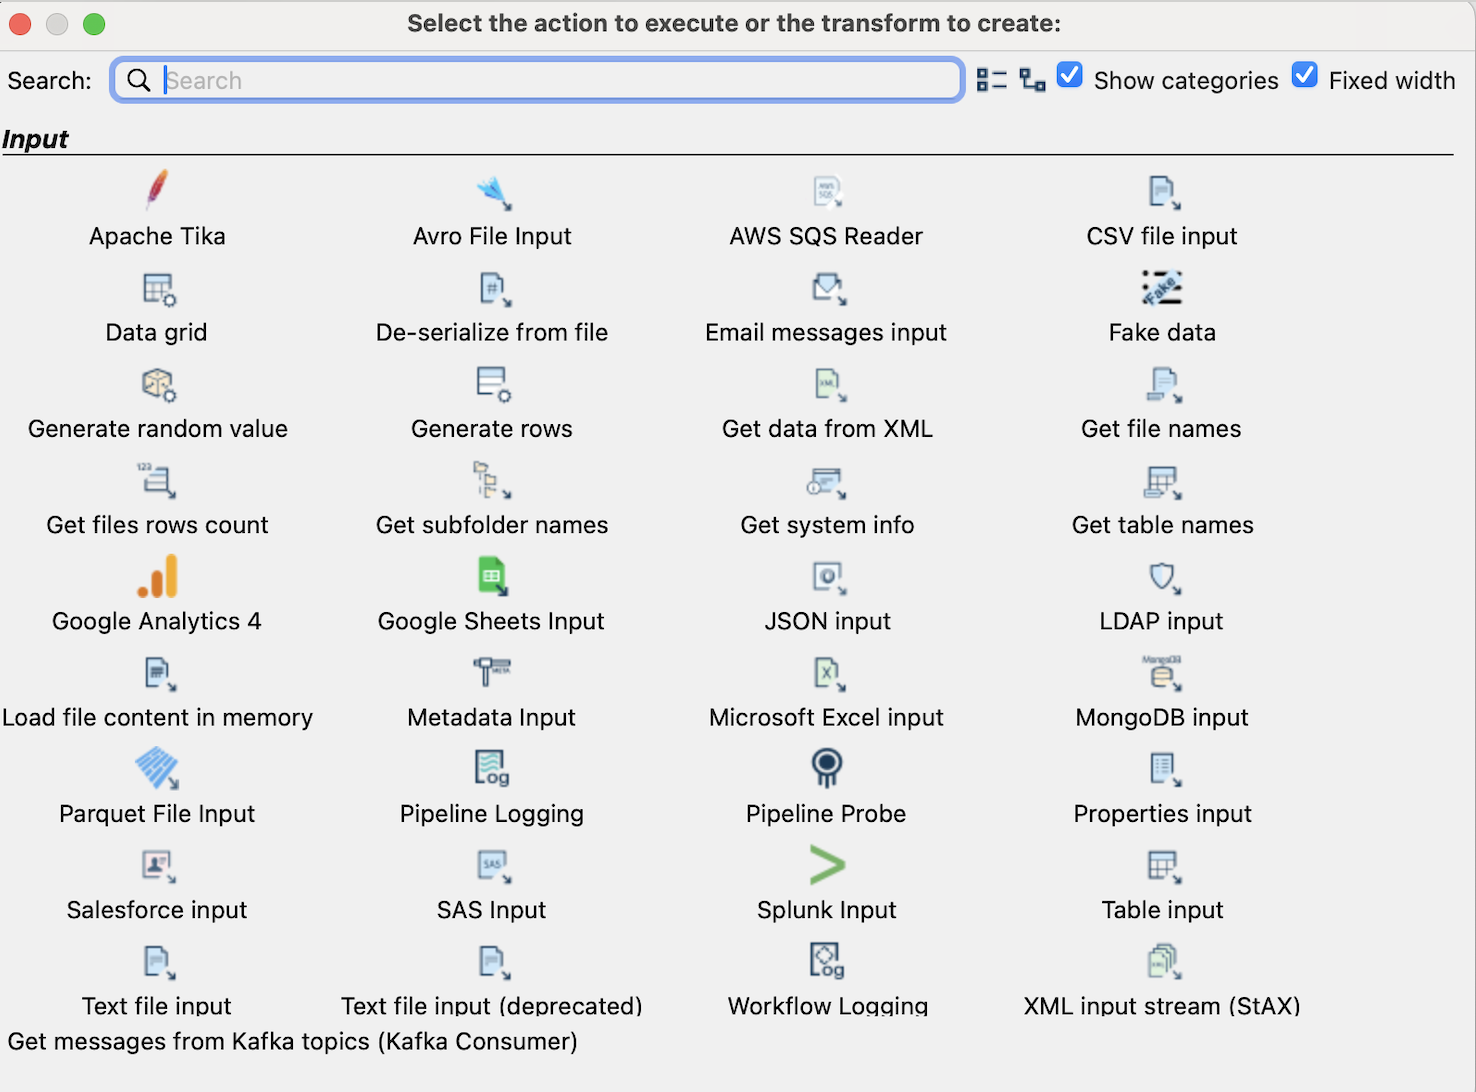Uncheck the Show categories checkbox
Screen dimensions: 1476x1092
coord(1070,76)
